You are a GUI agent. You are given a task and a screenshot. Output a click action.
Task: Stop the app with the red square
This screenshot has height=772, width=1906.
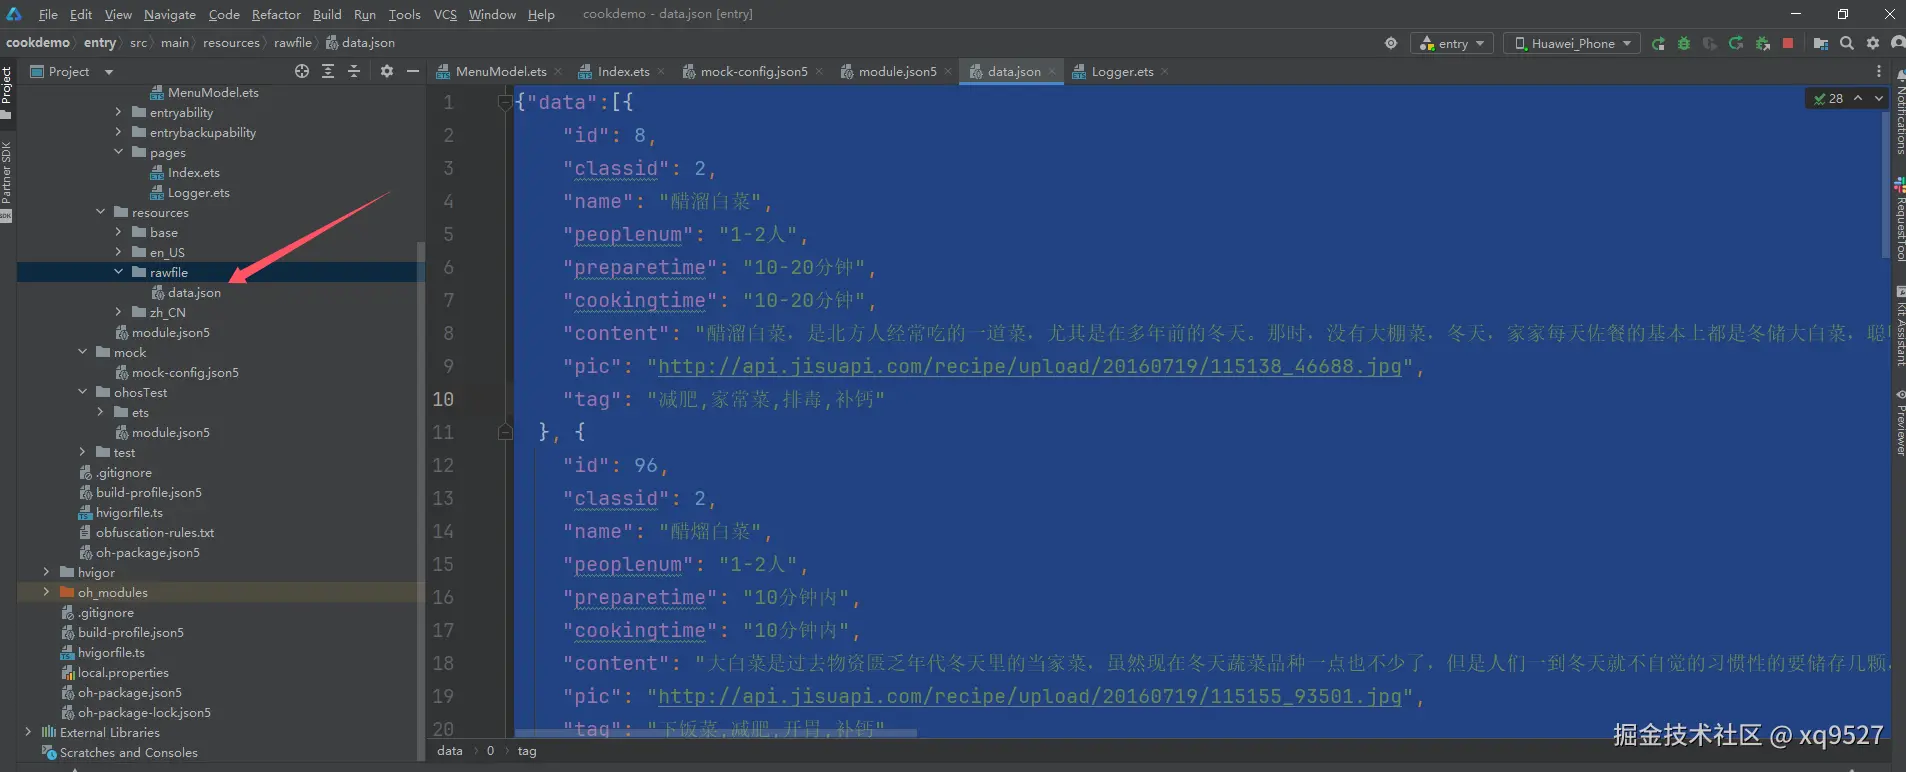[1788, 43]
